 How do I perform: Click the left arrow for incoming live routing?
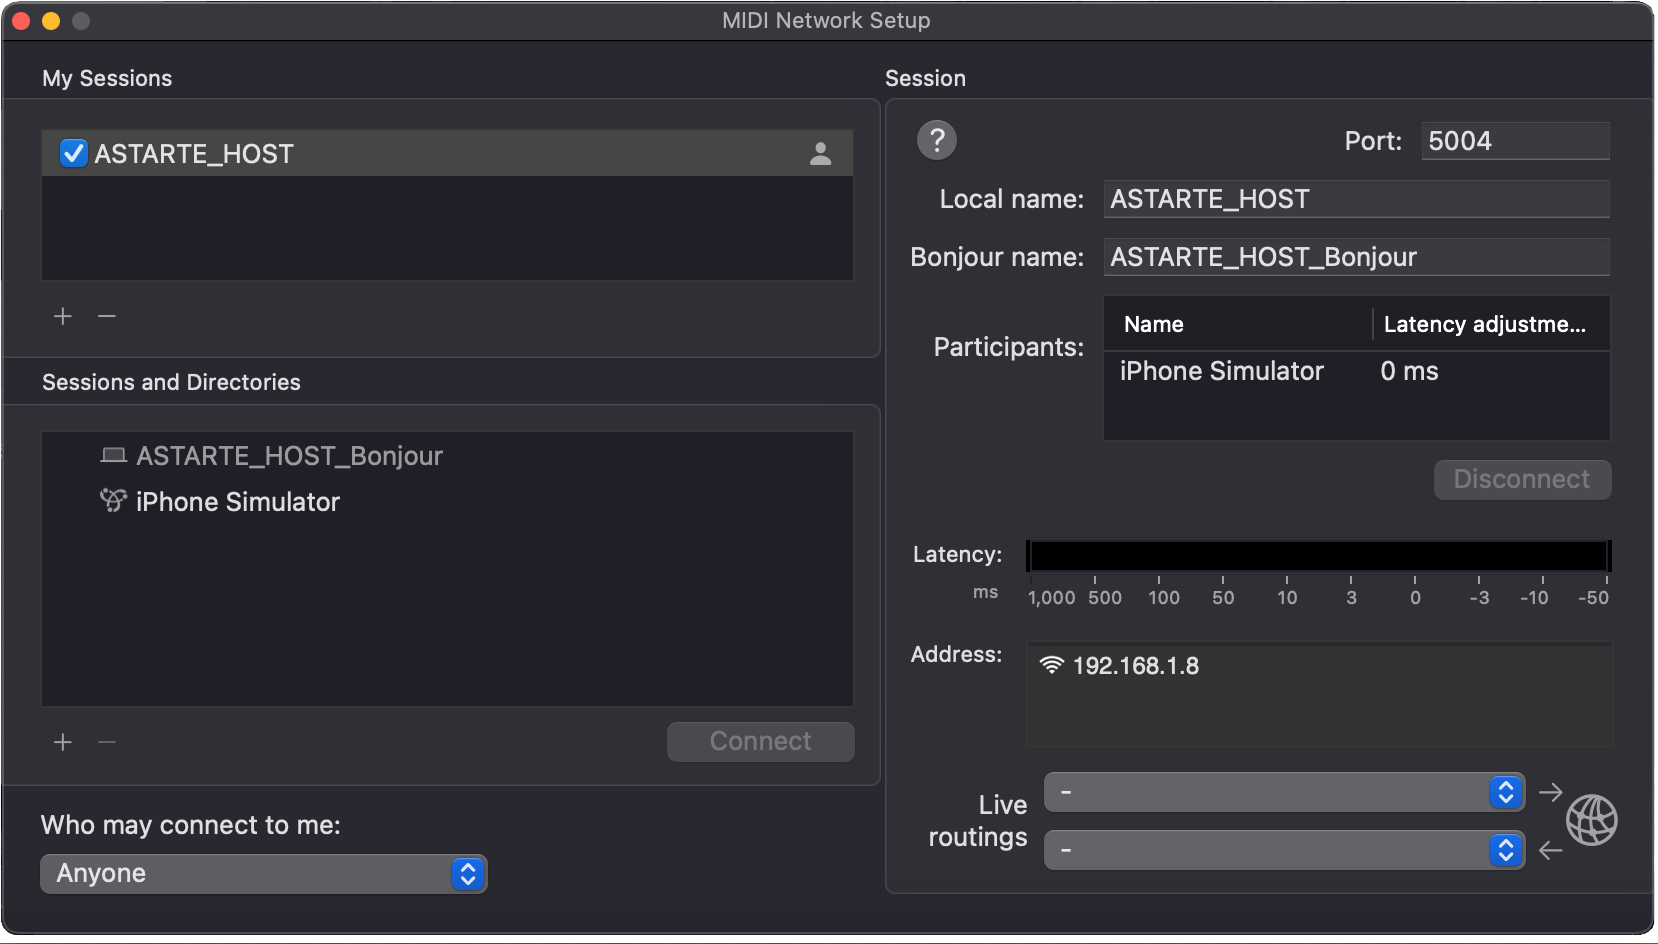(1549, 850)
